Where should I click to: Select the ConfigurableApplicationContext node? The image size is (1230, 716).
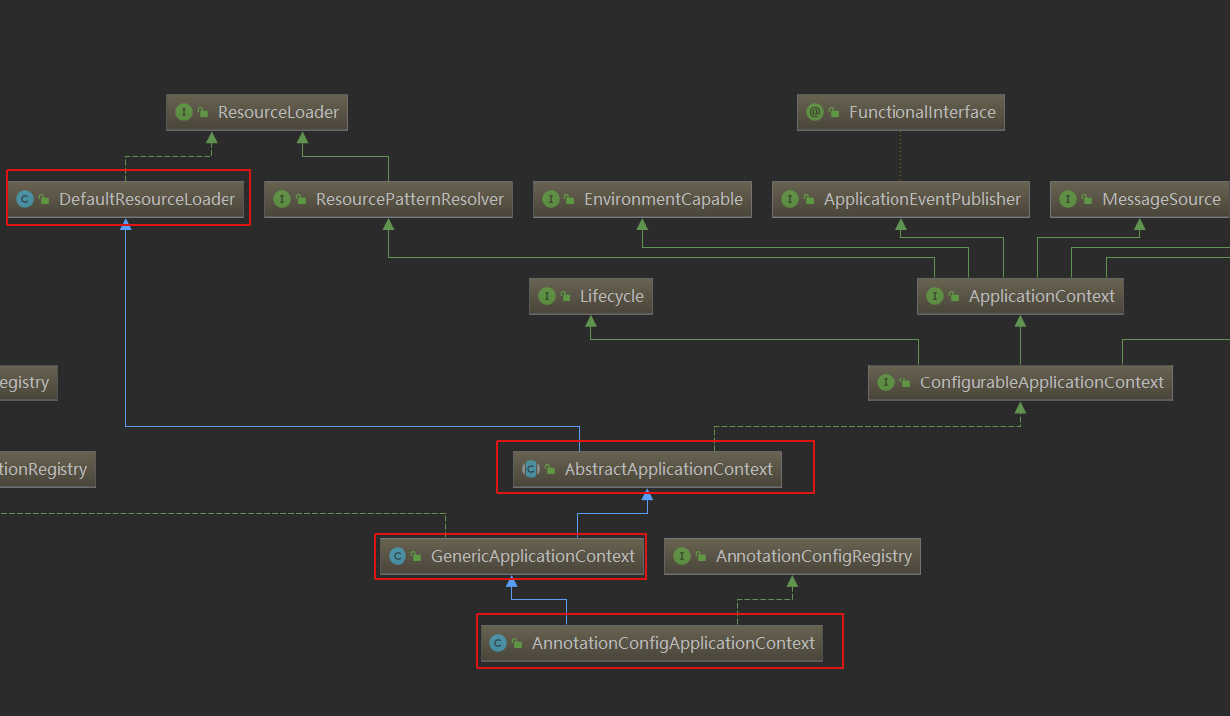pos(1020,382)
